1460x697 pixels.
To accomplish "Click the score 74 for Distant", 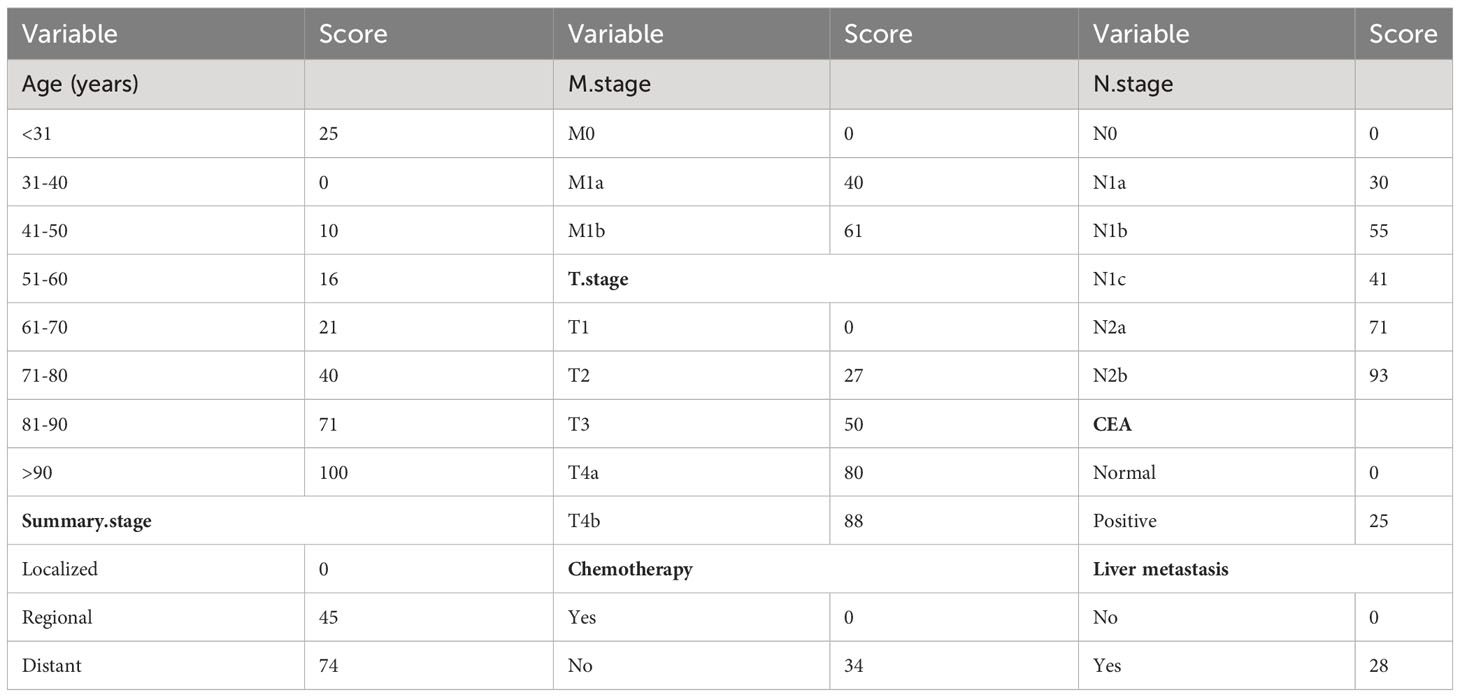I will pos(329,665).
